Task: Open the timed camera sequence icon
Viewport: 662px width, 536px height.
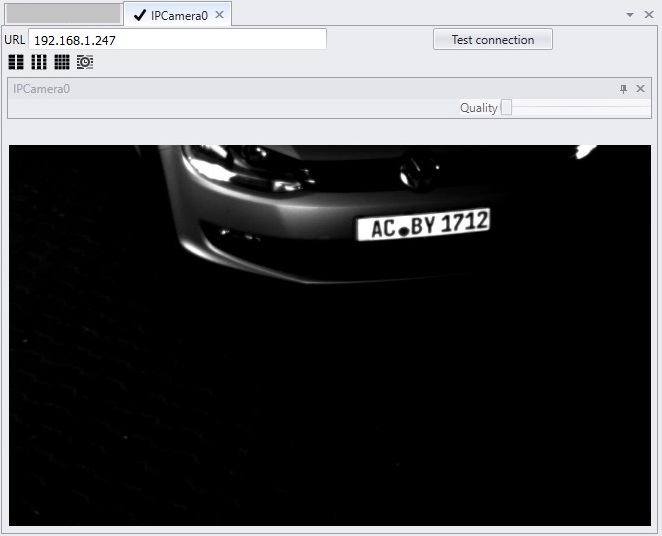Action: click(85, 62)
